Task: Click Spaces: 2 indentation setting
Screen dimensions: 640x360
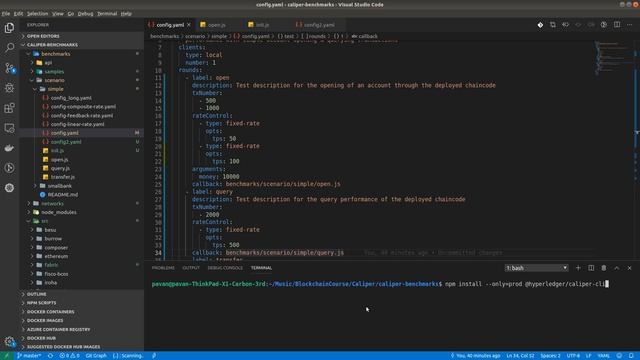Action: click(x=550, y=356)
